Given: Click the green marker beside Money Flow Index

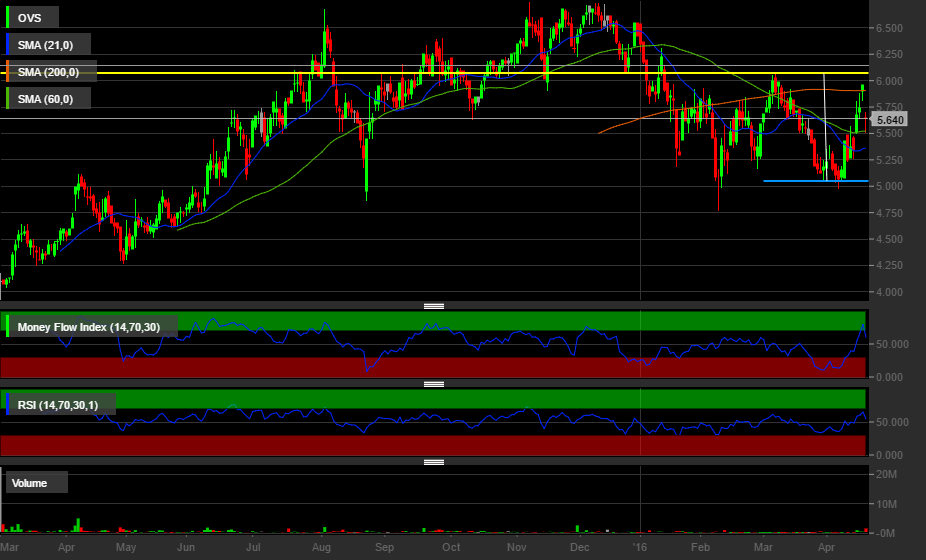Looking at the screenshot, I should pos(8,327).
